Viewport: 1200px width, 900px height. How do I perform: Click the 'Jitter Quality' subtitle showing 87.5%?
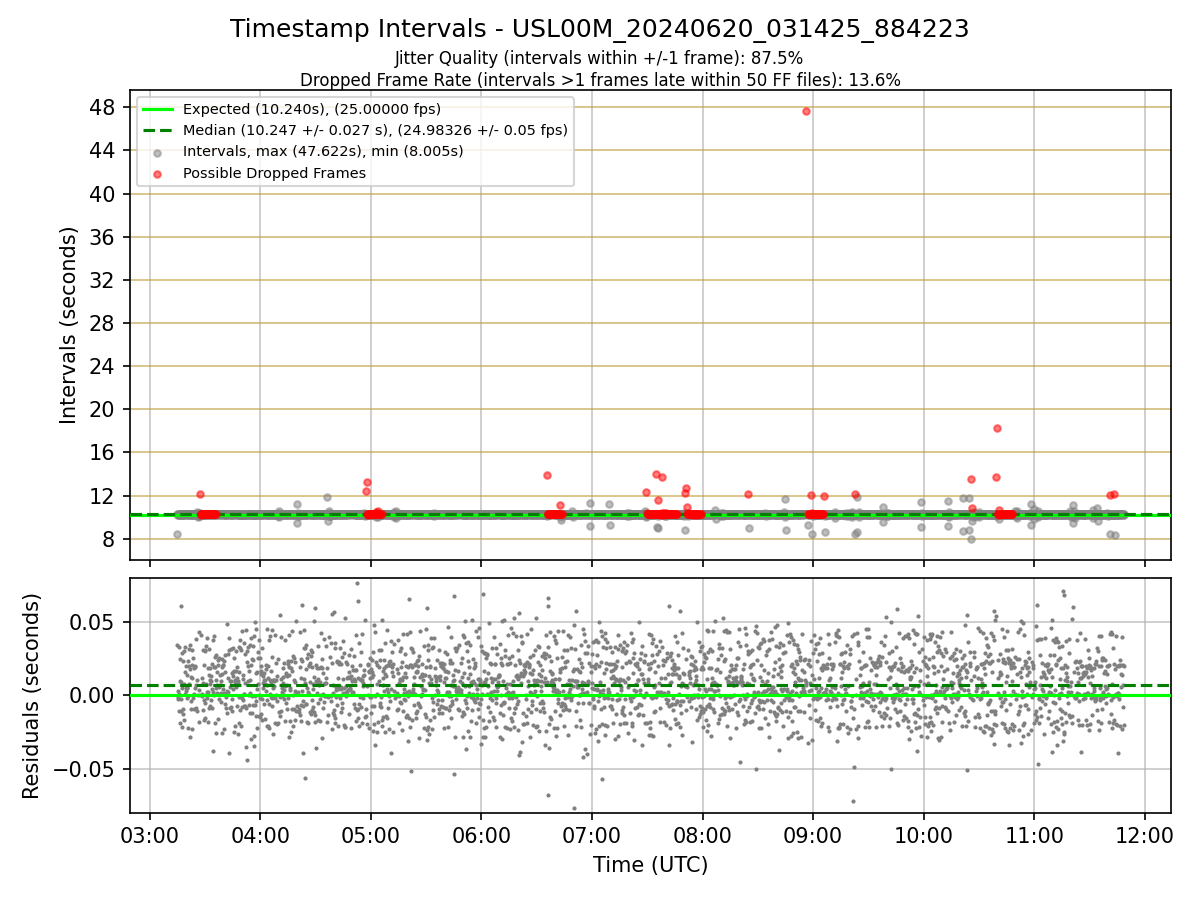599,59
